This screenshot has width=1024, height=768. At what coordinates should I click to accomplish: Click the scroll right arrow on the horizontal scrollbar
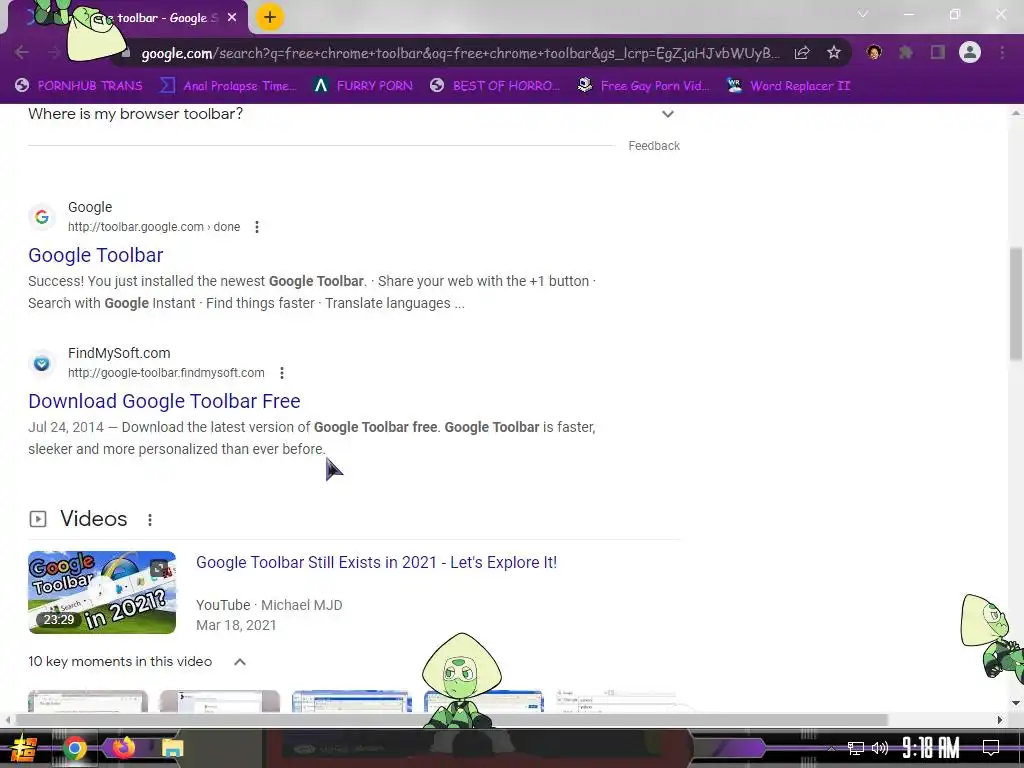point(1000,720)
